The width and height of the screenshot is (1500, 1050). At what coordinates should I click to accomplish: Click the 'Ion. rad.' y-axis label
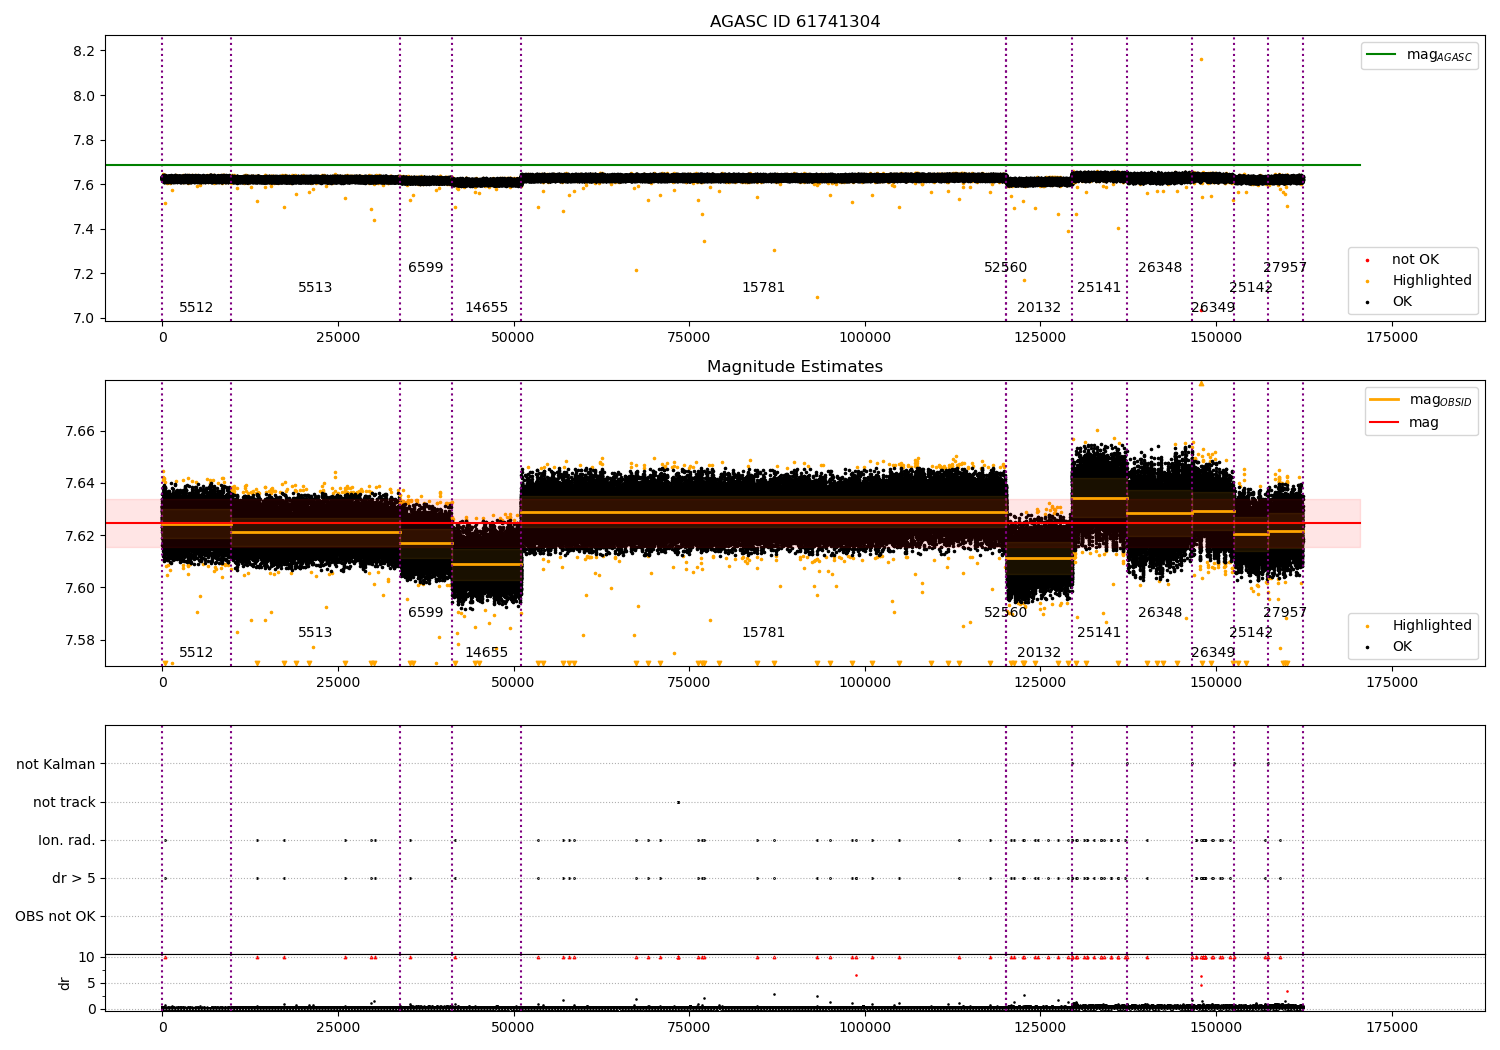[67, 841]
